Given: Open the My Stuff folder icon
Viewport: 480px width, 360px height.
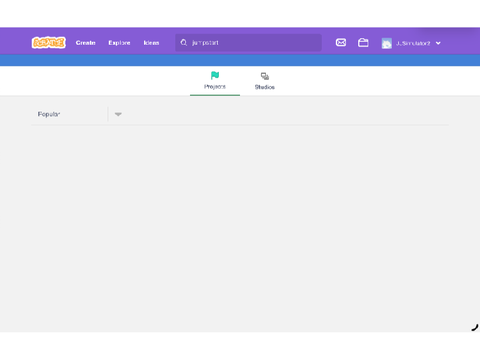Looking at the screenshot, I should (x=363, y=43).
